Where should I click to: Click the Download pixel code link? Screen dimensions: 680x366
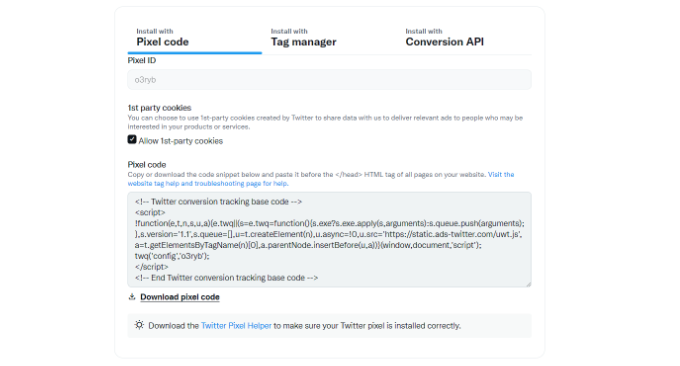coord(180,297)
